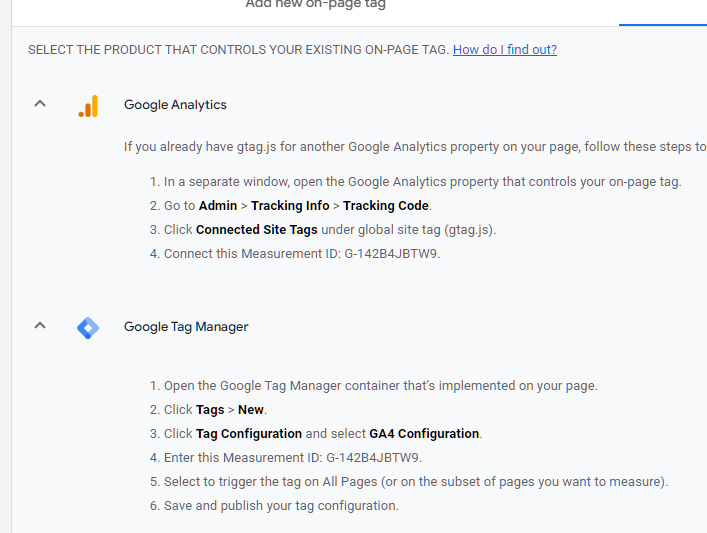Click the bold 'Tag Configuration' text
The width and height of the screenshot is (707, 533).
coord(249,434)
